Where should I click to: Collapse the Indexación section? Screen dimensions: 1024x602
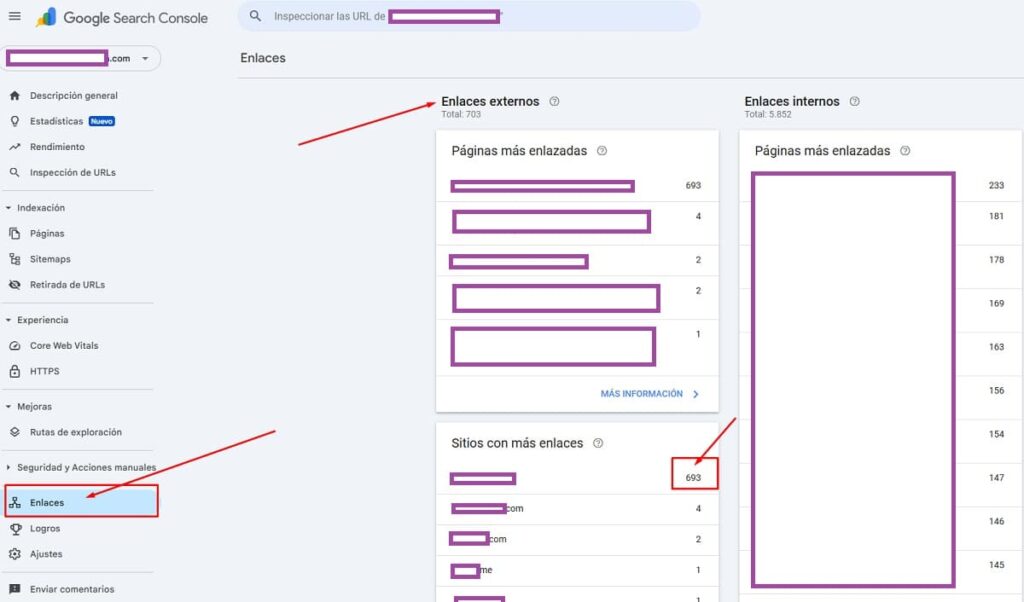tap(9, 208)
